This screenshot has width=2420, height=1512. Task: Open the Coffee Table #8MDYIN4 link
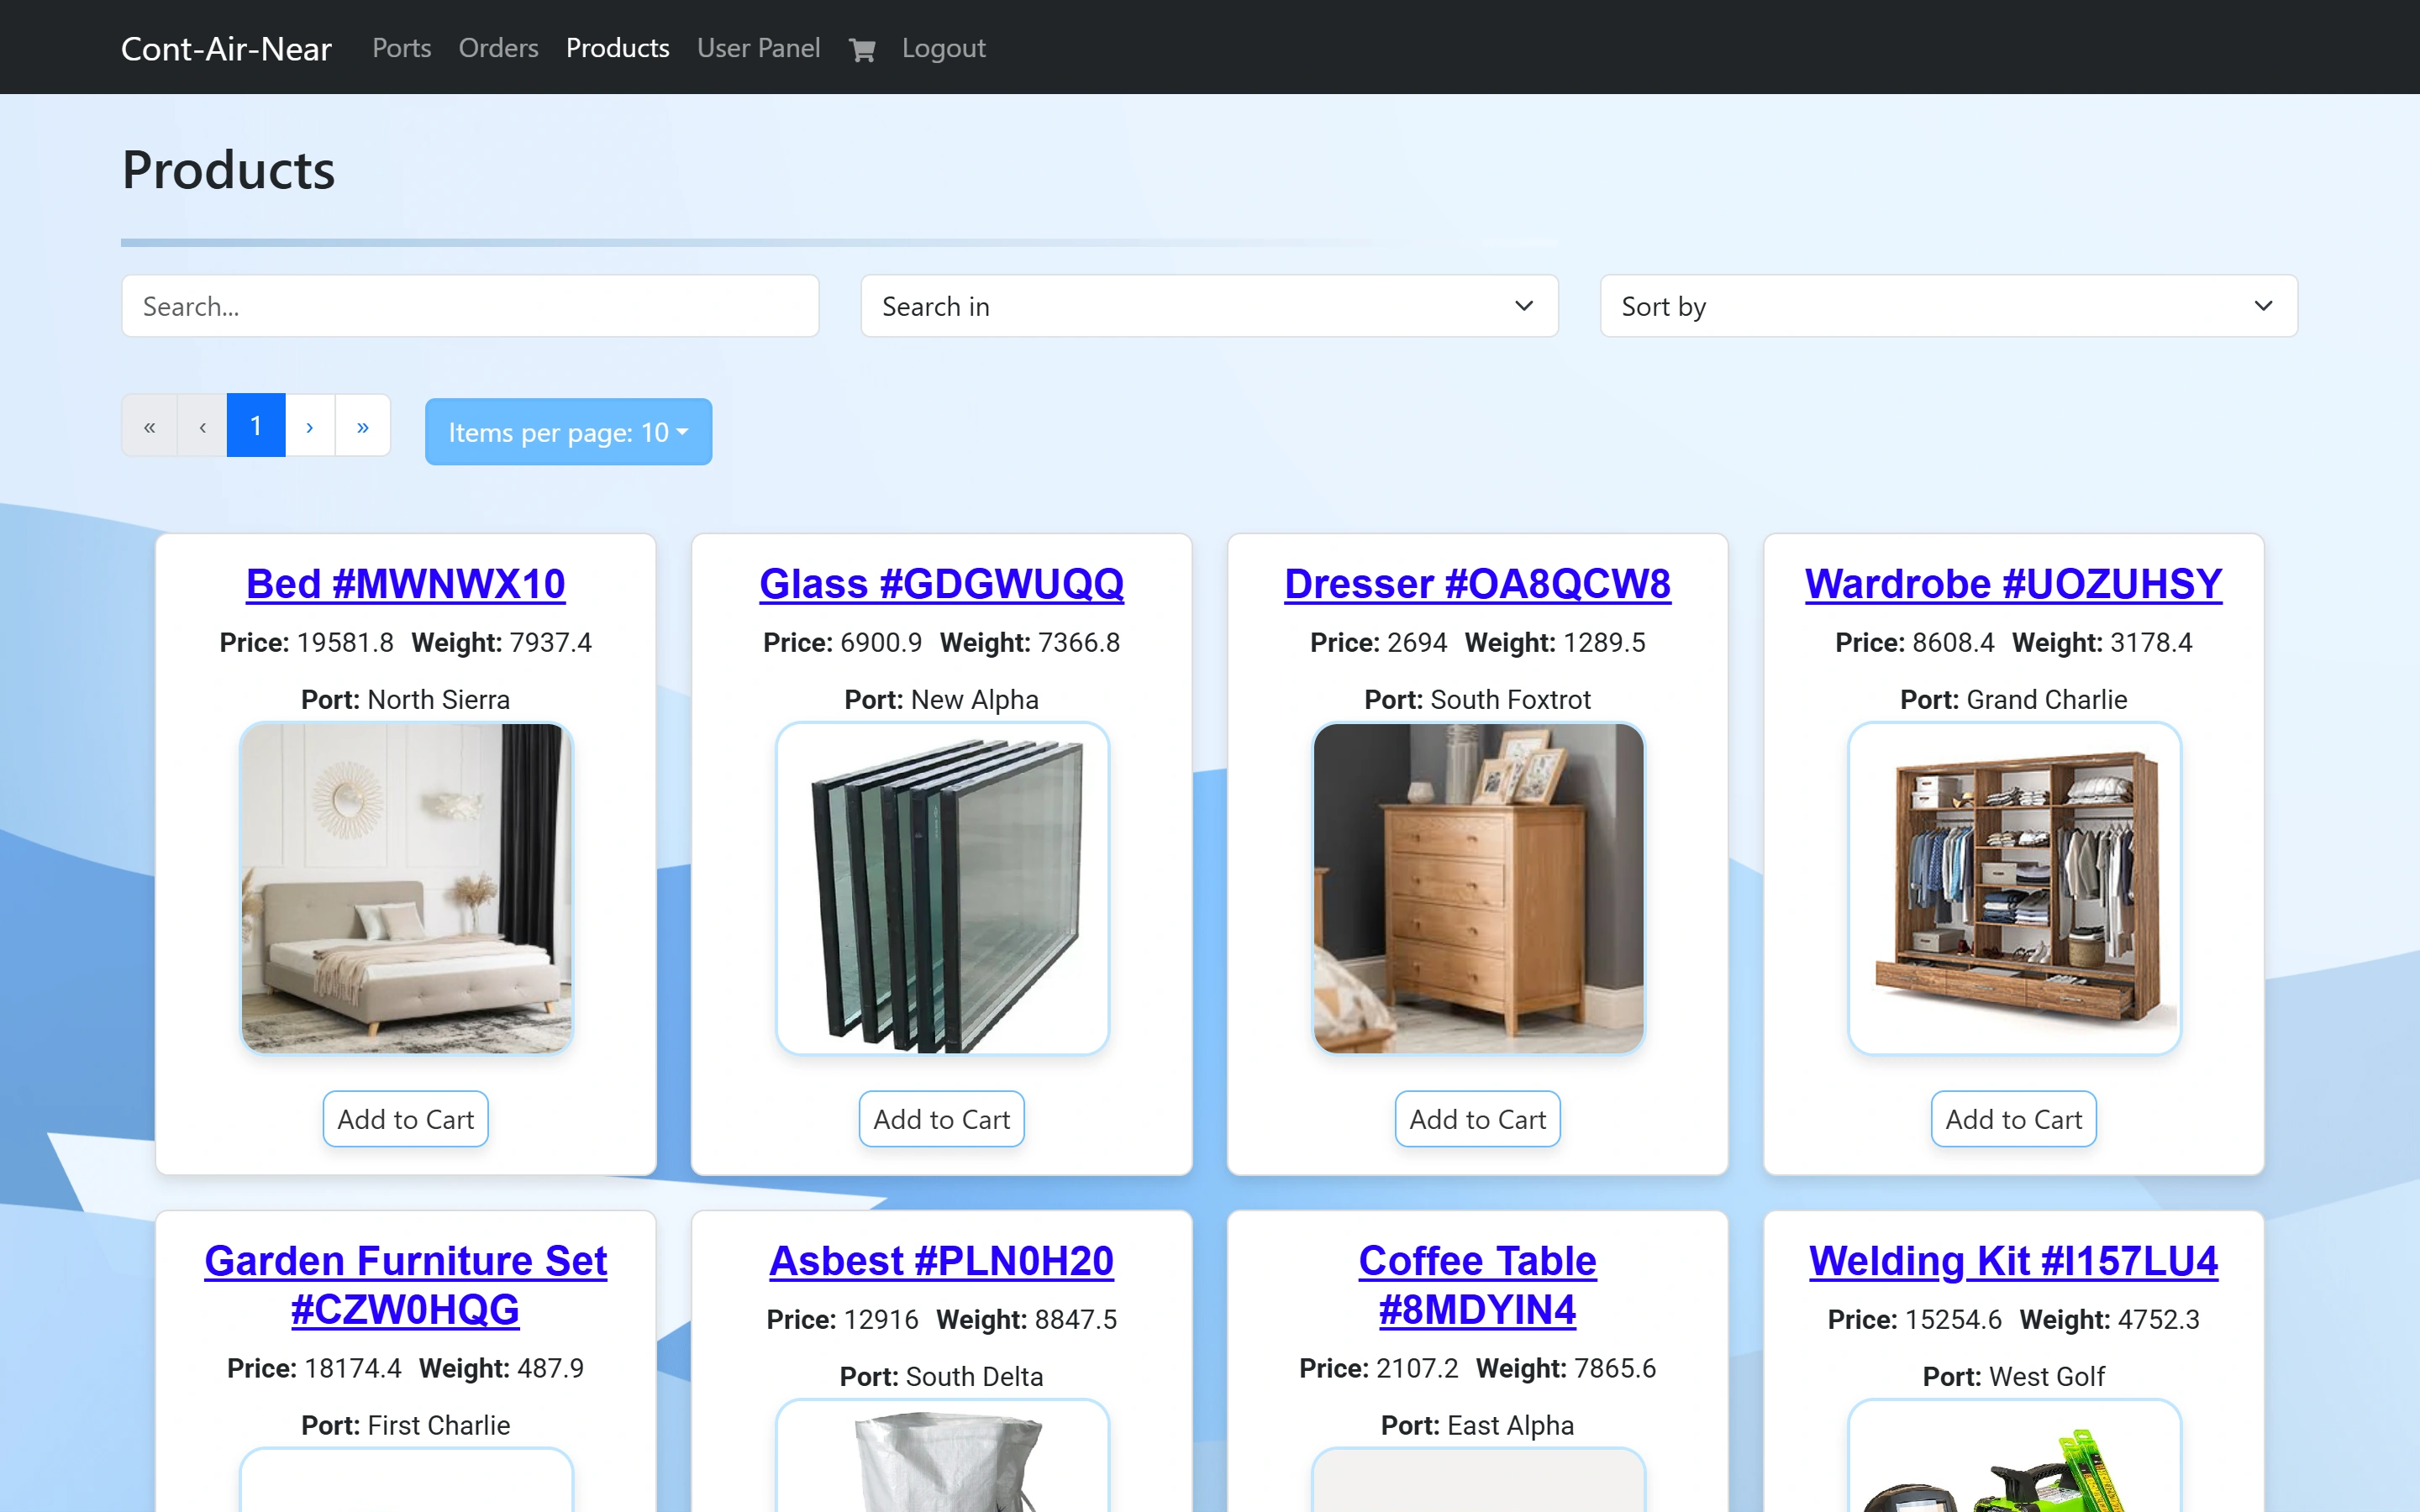point(1477,1285)
